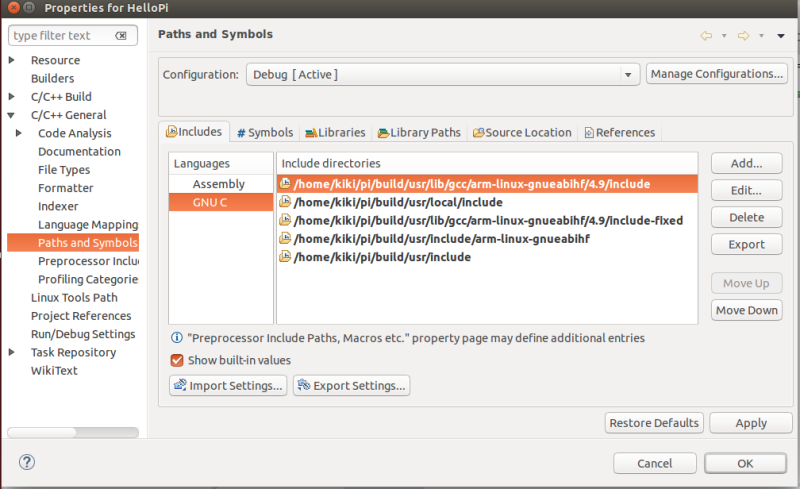Image resolution: width=800 pixels, height=489 pixels.
Task: Click the Move Down button
Action: pos(746,310)
